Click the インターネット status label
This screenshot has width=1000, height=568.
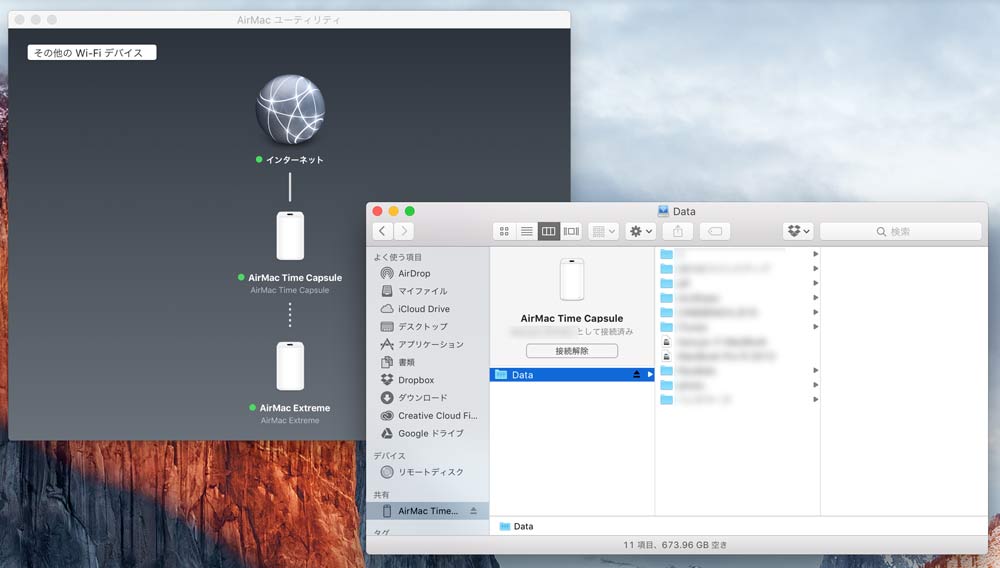click(x=294, y=160)
